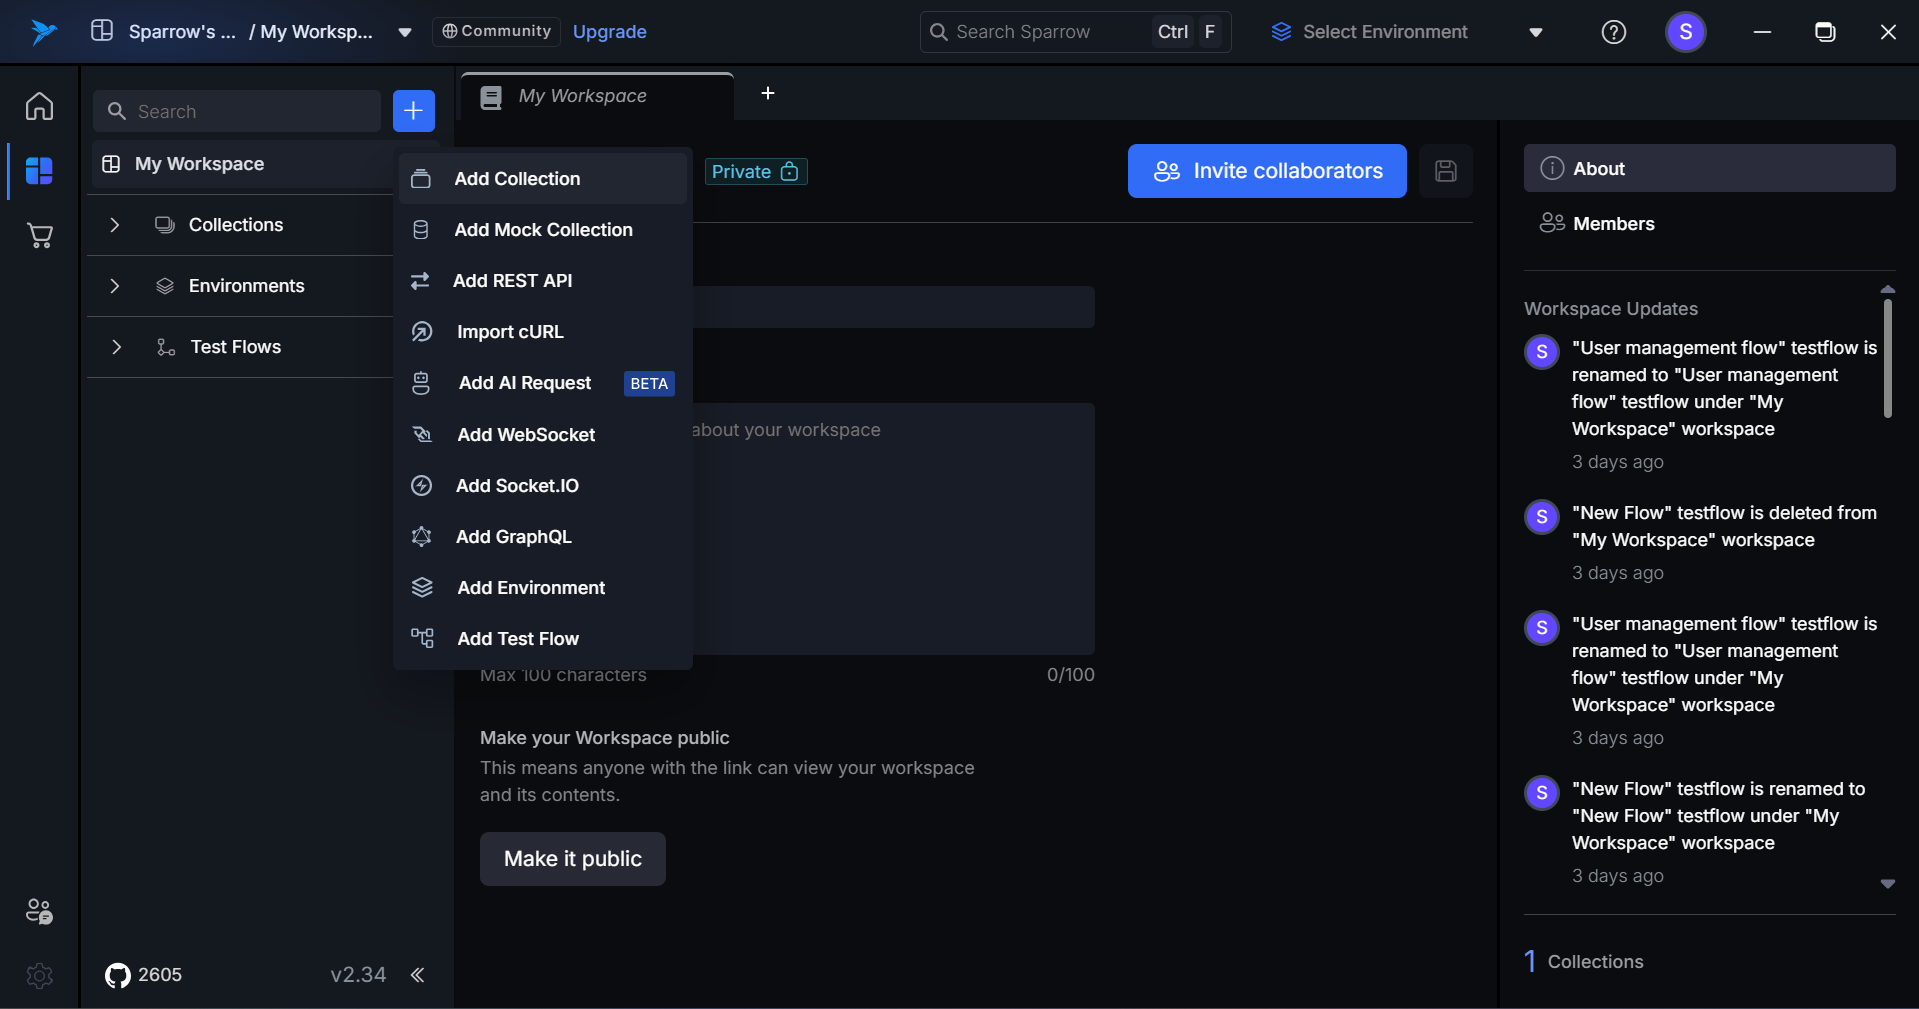Switch to the Members tab
1919x1009 pixels.
coord(1613,224)
